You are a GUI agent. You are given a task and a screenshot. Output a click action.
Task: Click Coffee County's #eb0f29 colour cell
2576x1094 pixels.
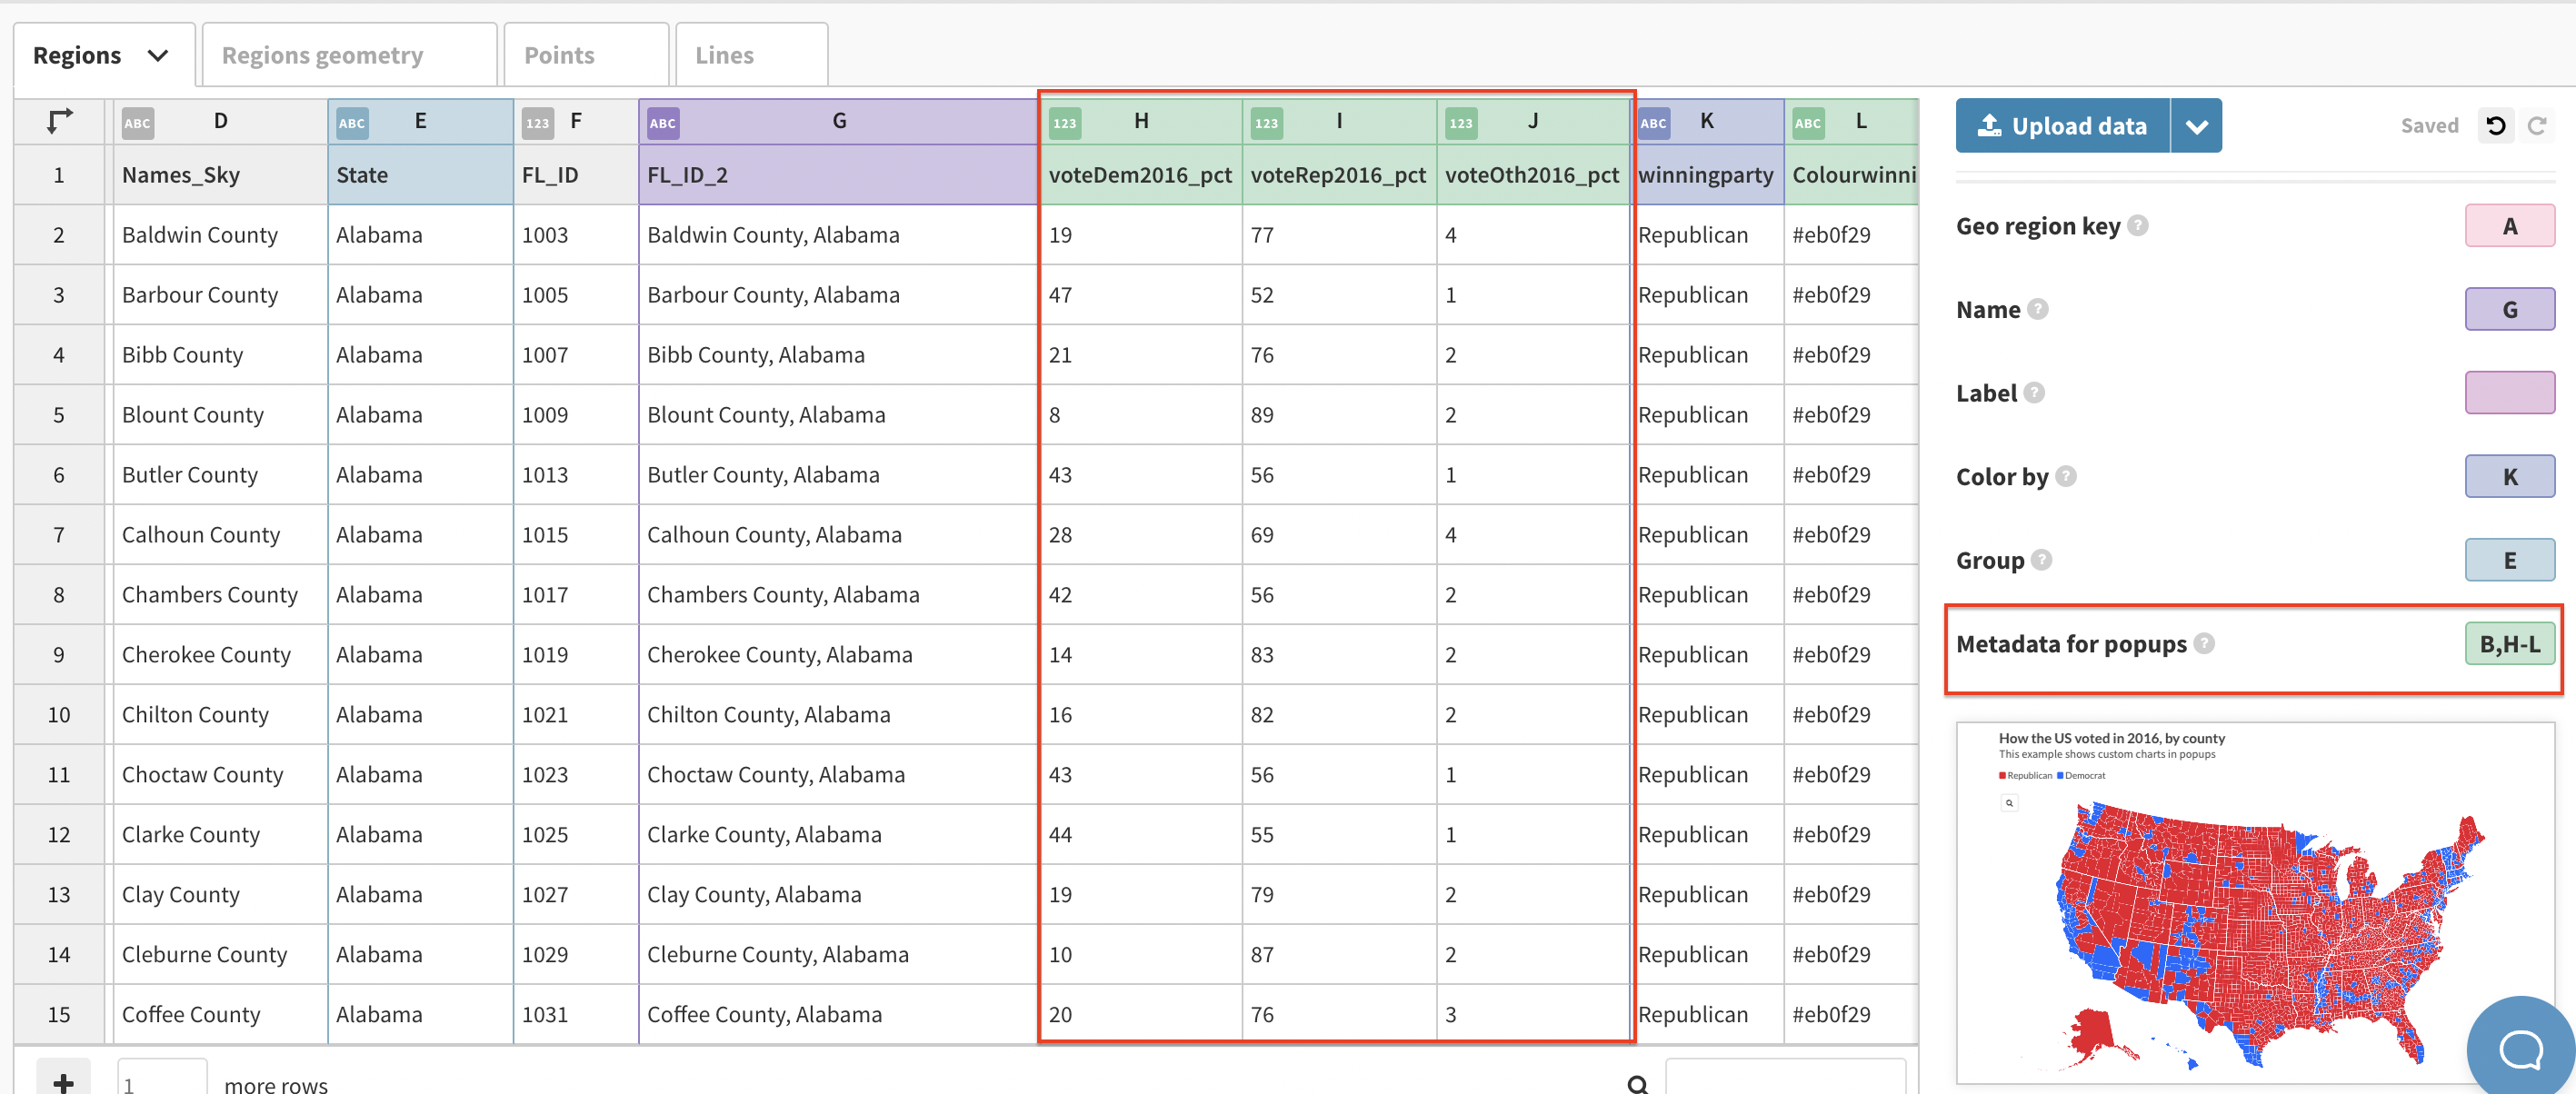[1851, 1015]
